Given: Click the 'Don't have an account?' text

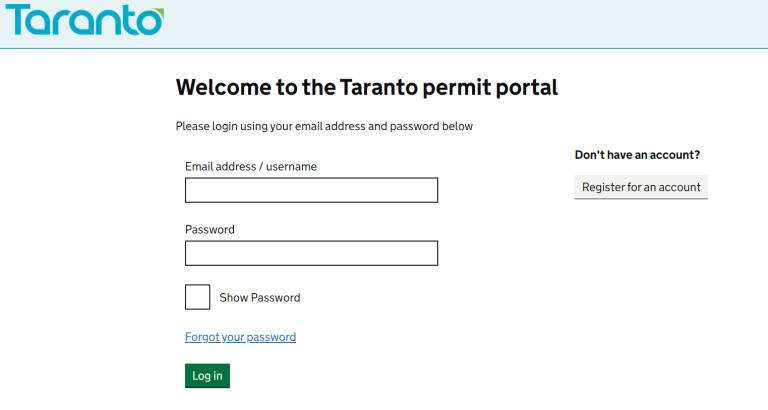Looking at the screenshot, I should click(637, 155).
